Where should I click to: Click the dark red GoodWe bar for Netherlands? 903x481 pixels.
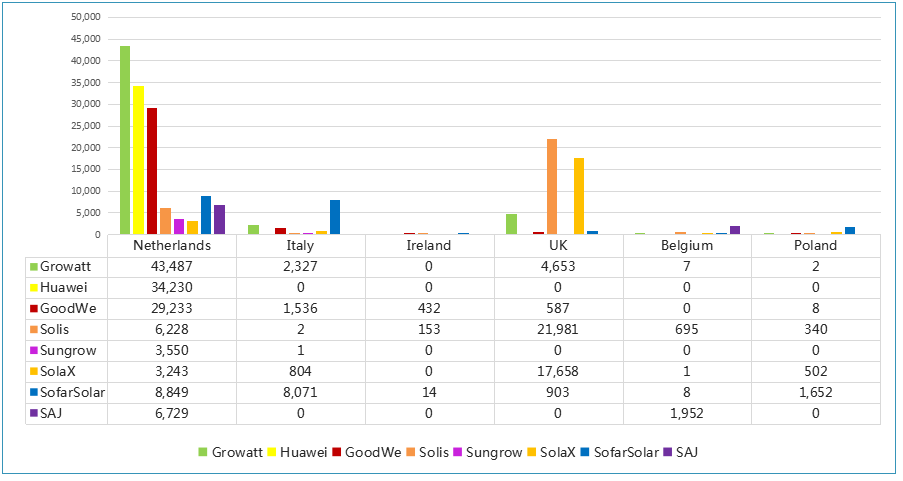coord(152,171)
